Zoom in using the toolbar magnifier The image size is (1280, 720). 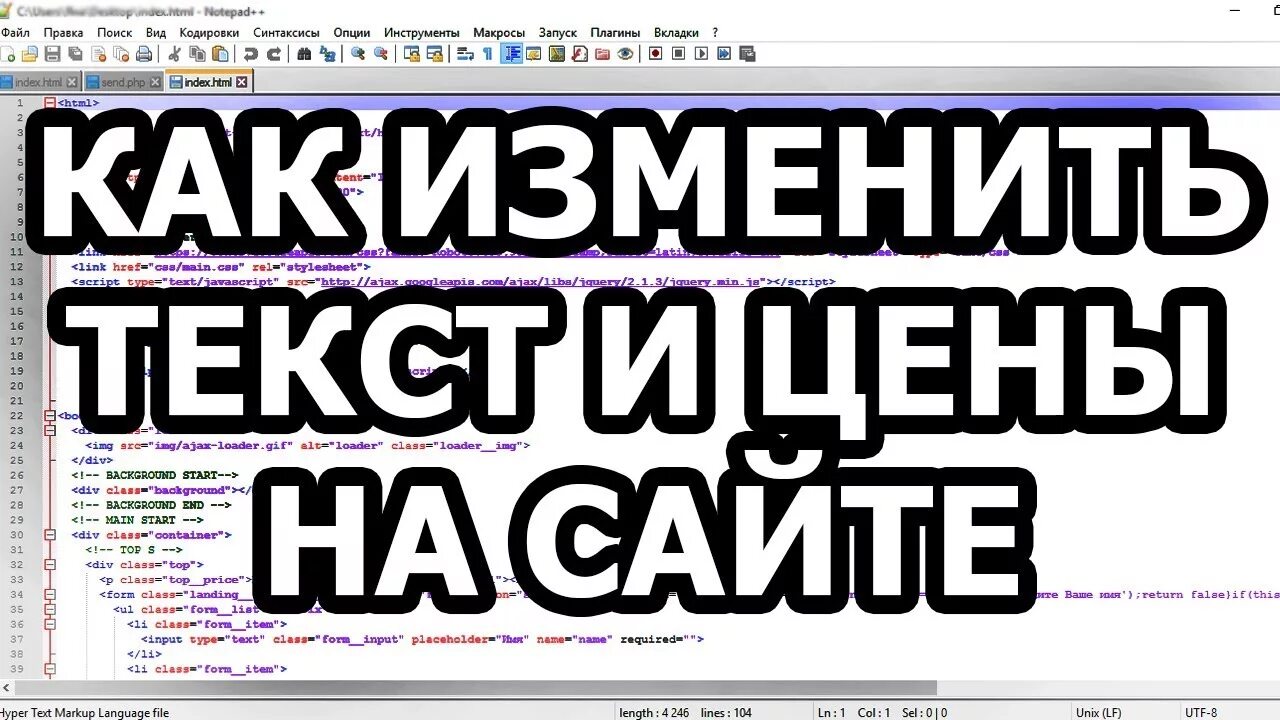coord(357,54)
